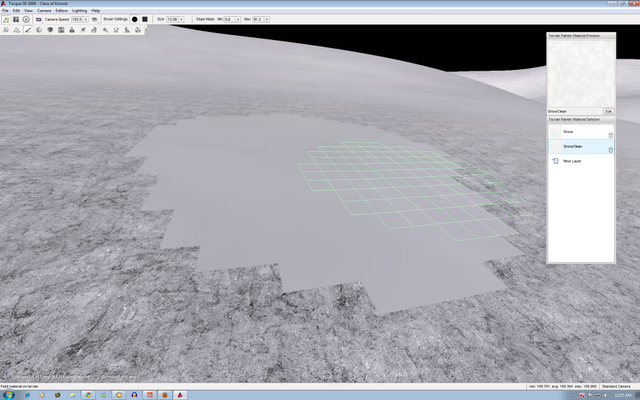Image resolution: width=640 pixels, height=400 pixels.
Task: Click the World Editor icon in toolbar
Action: click(x=7, y=19)
